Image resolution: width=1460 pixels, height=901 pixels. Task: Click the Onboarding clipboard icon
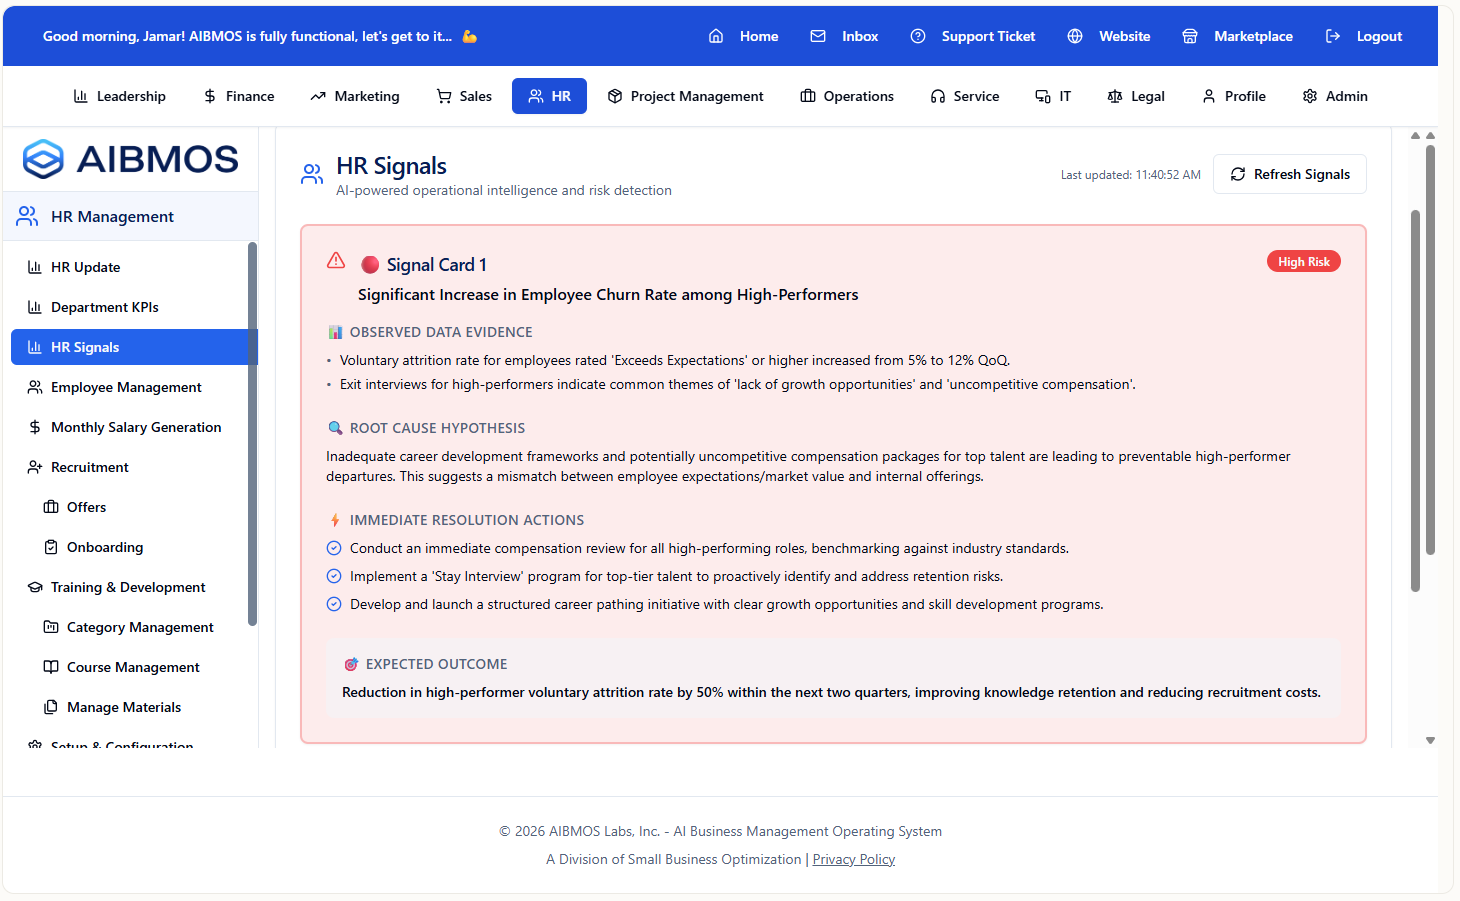pyautogui.click(x=51, y=547)
